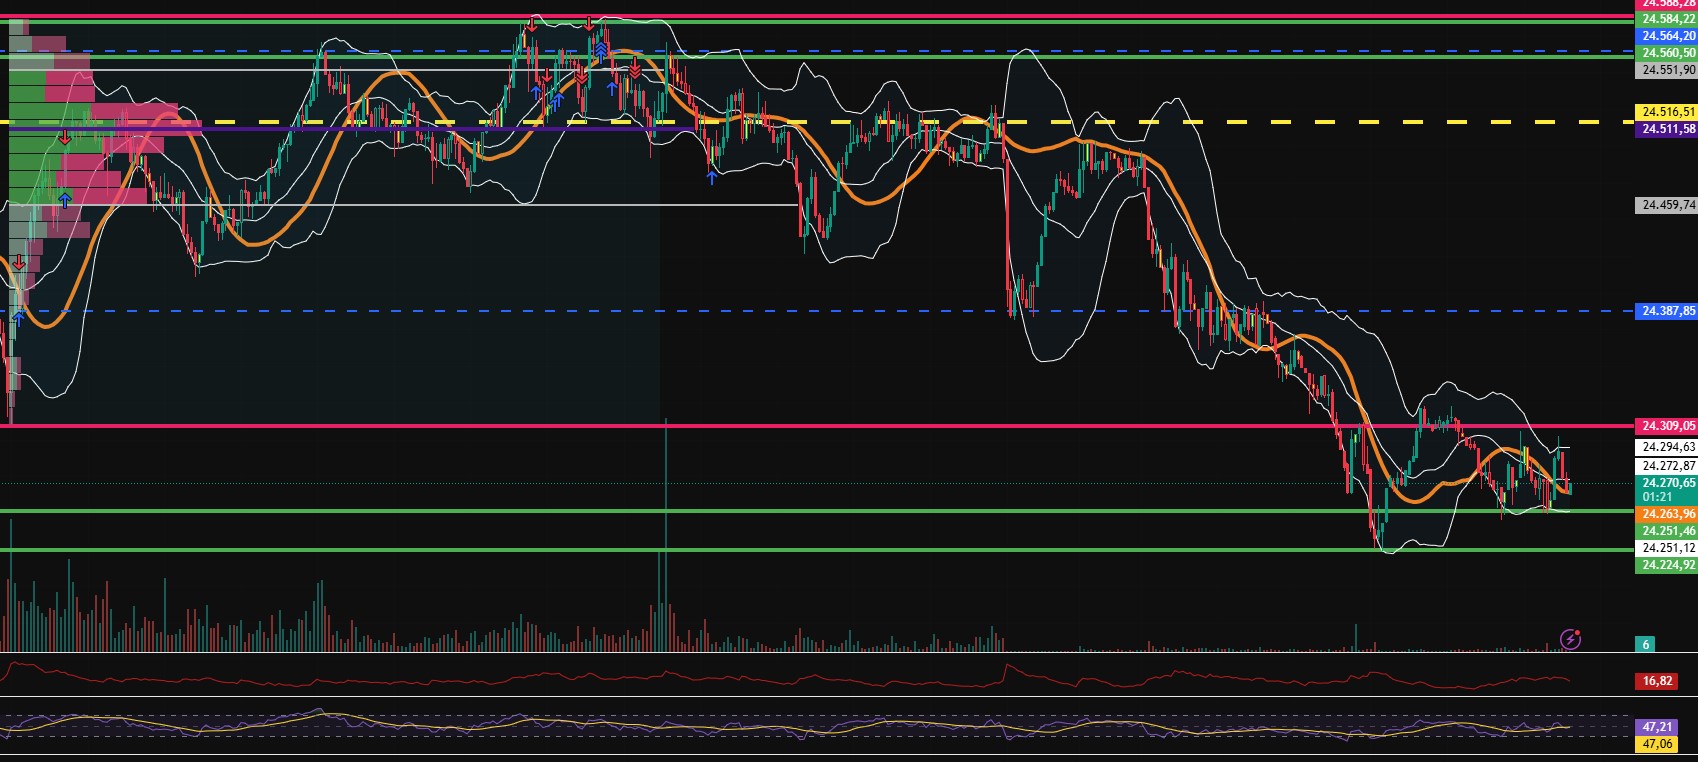The height and width of the screenshot is (762, 1698).
Task: Select the 24.516,51 yellow price label
Action: [1667, 112]
